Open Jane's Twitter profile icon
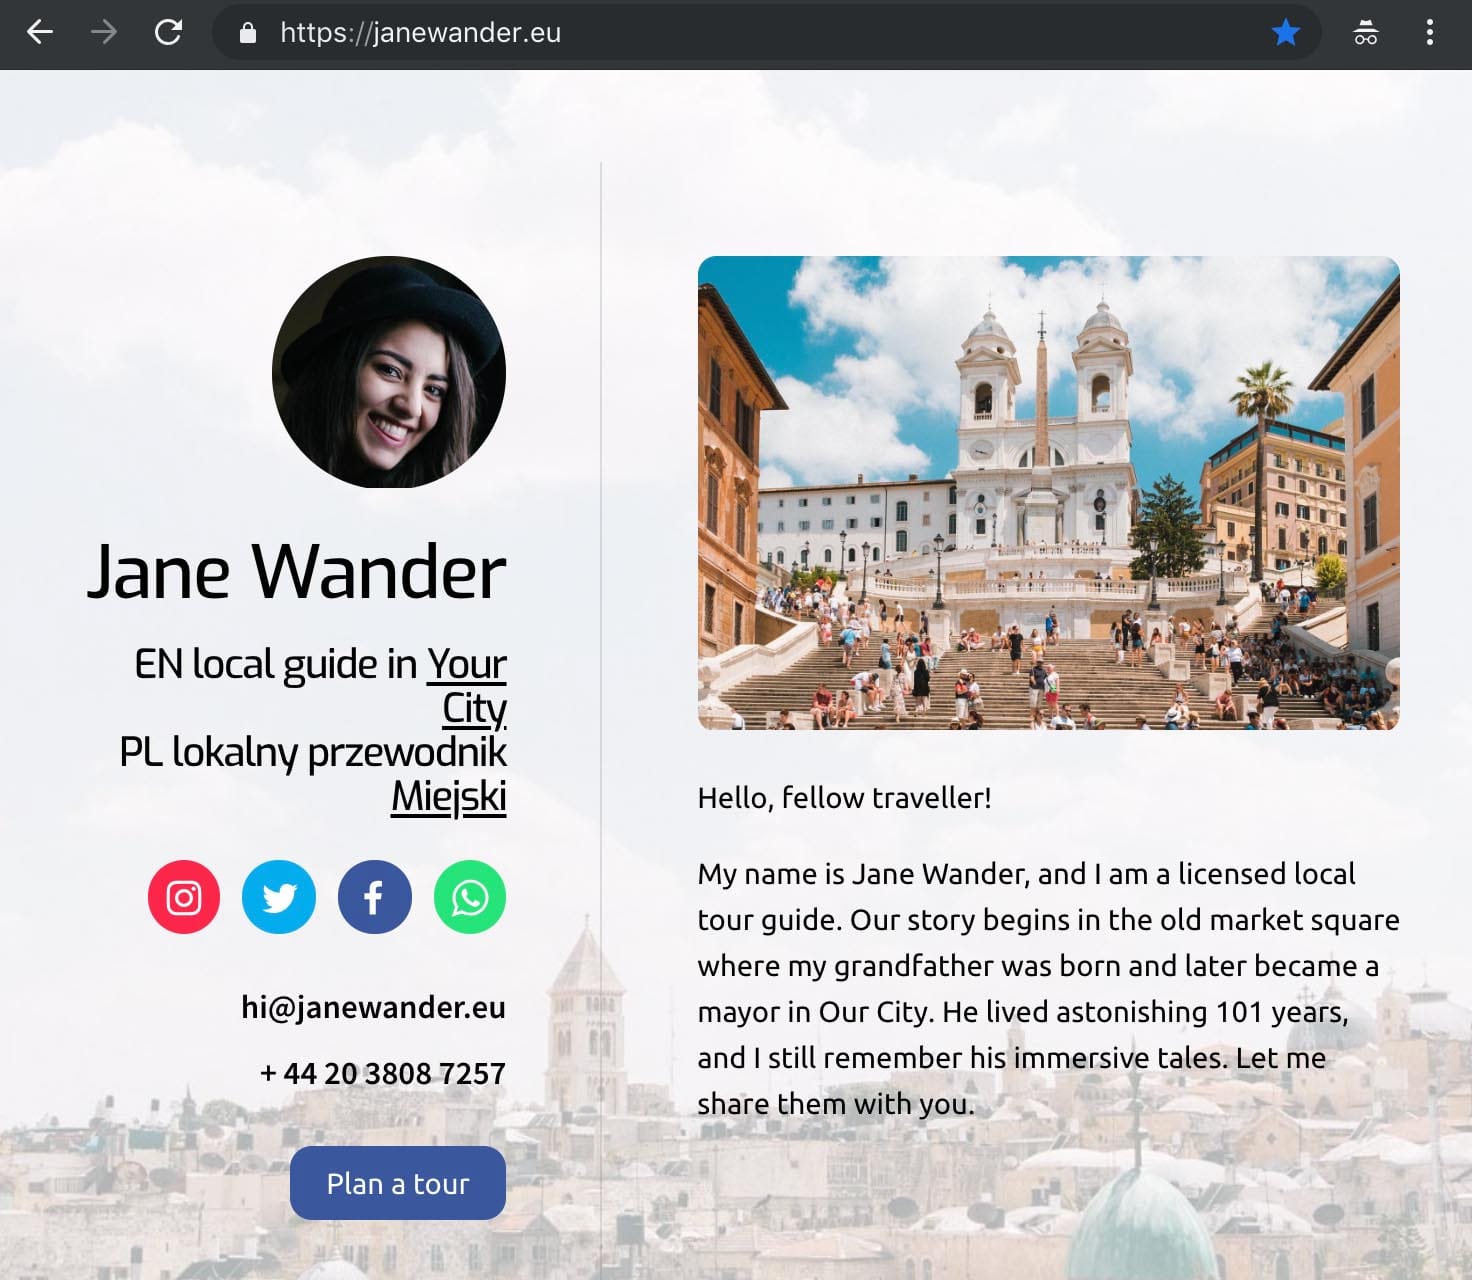 (x=279, y=897)
